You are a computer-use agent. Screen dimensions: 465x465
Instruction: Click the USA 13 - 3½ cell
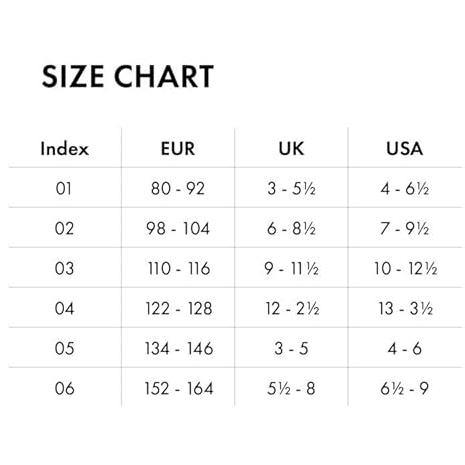click(x=405, y=308)
